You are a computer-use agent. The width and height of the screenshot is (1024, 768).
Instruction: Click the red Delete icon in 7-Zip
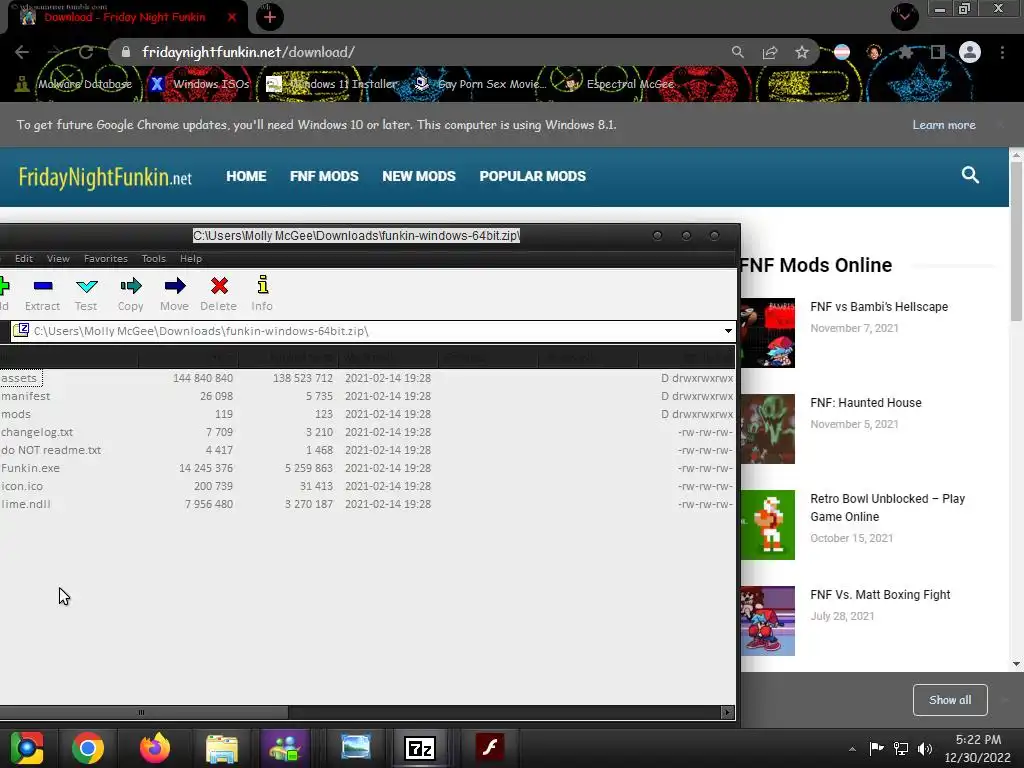219,286
